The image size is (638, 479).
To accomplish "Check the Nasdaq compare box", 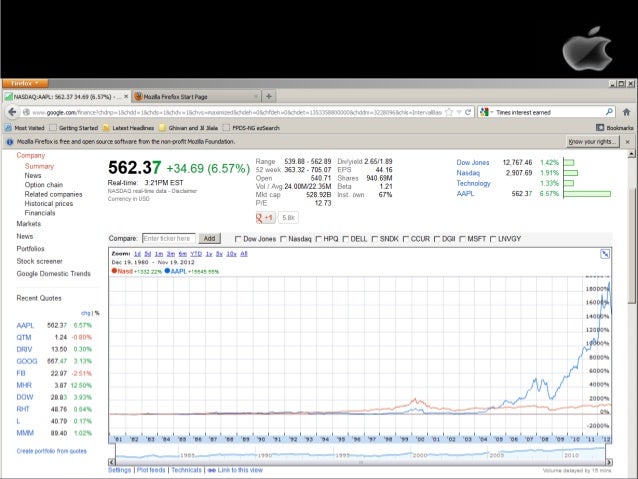I will point(283,239).
